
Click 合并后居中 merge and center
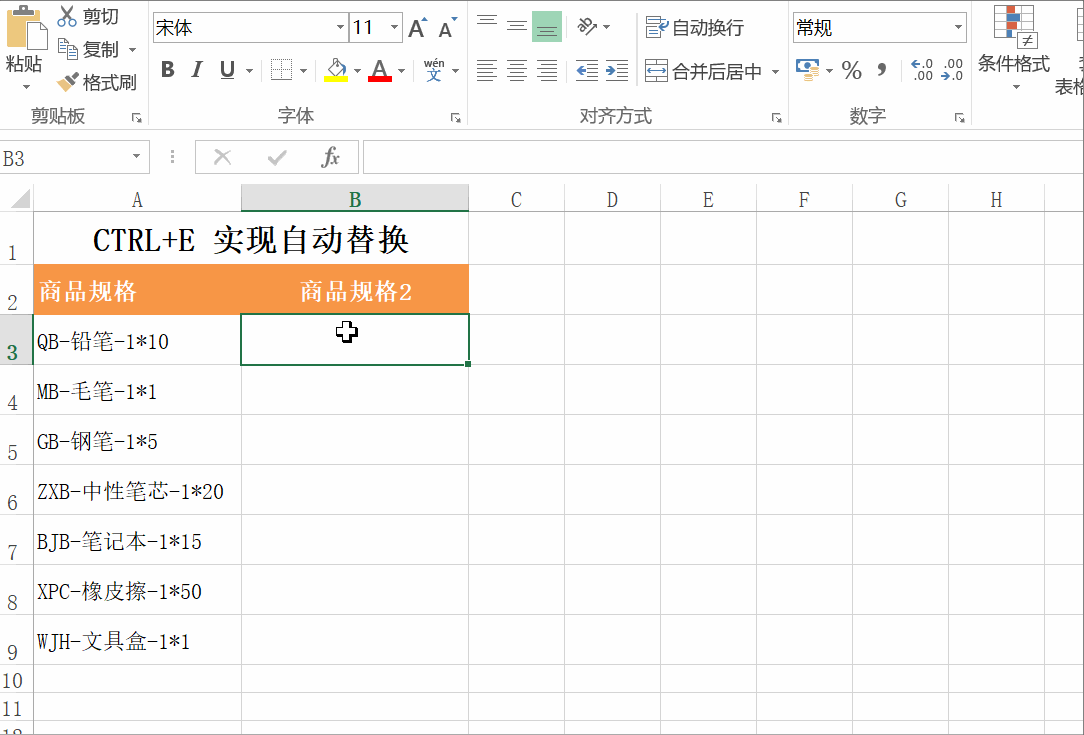pyautogui.click(x=703, y=71)
